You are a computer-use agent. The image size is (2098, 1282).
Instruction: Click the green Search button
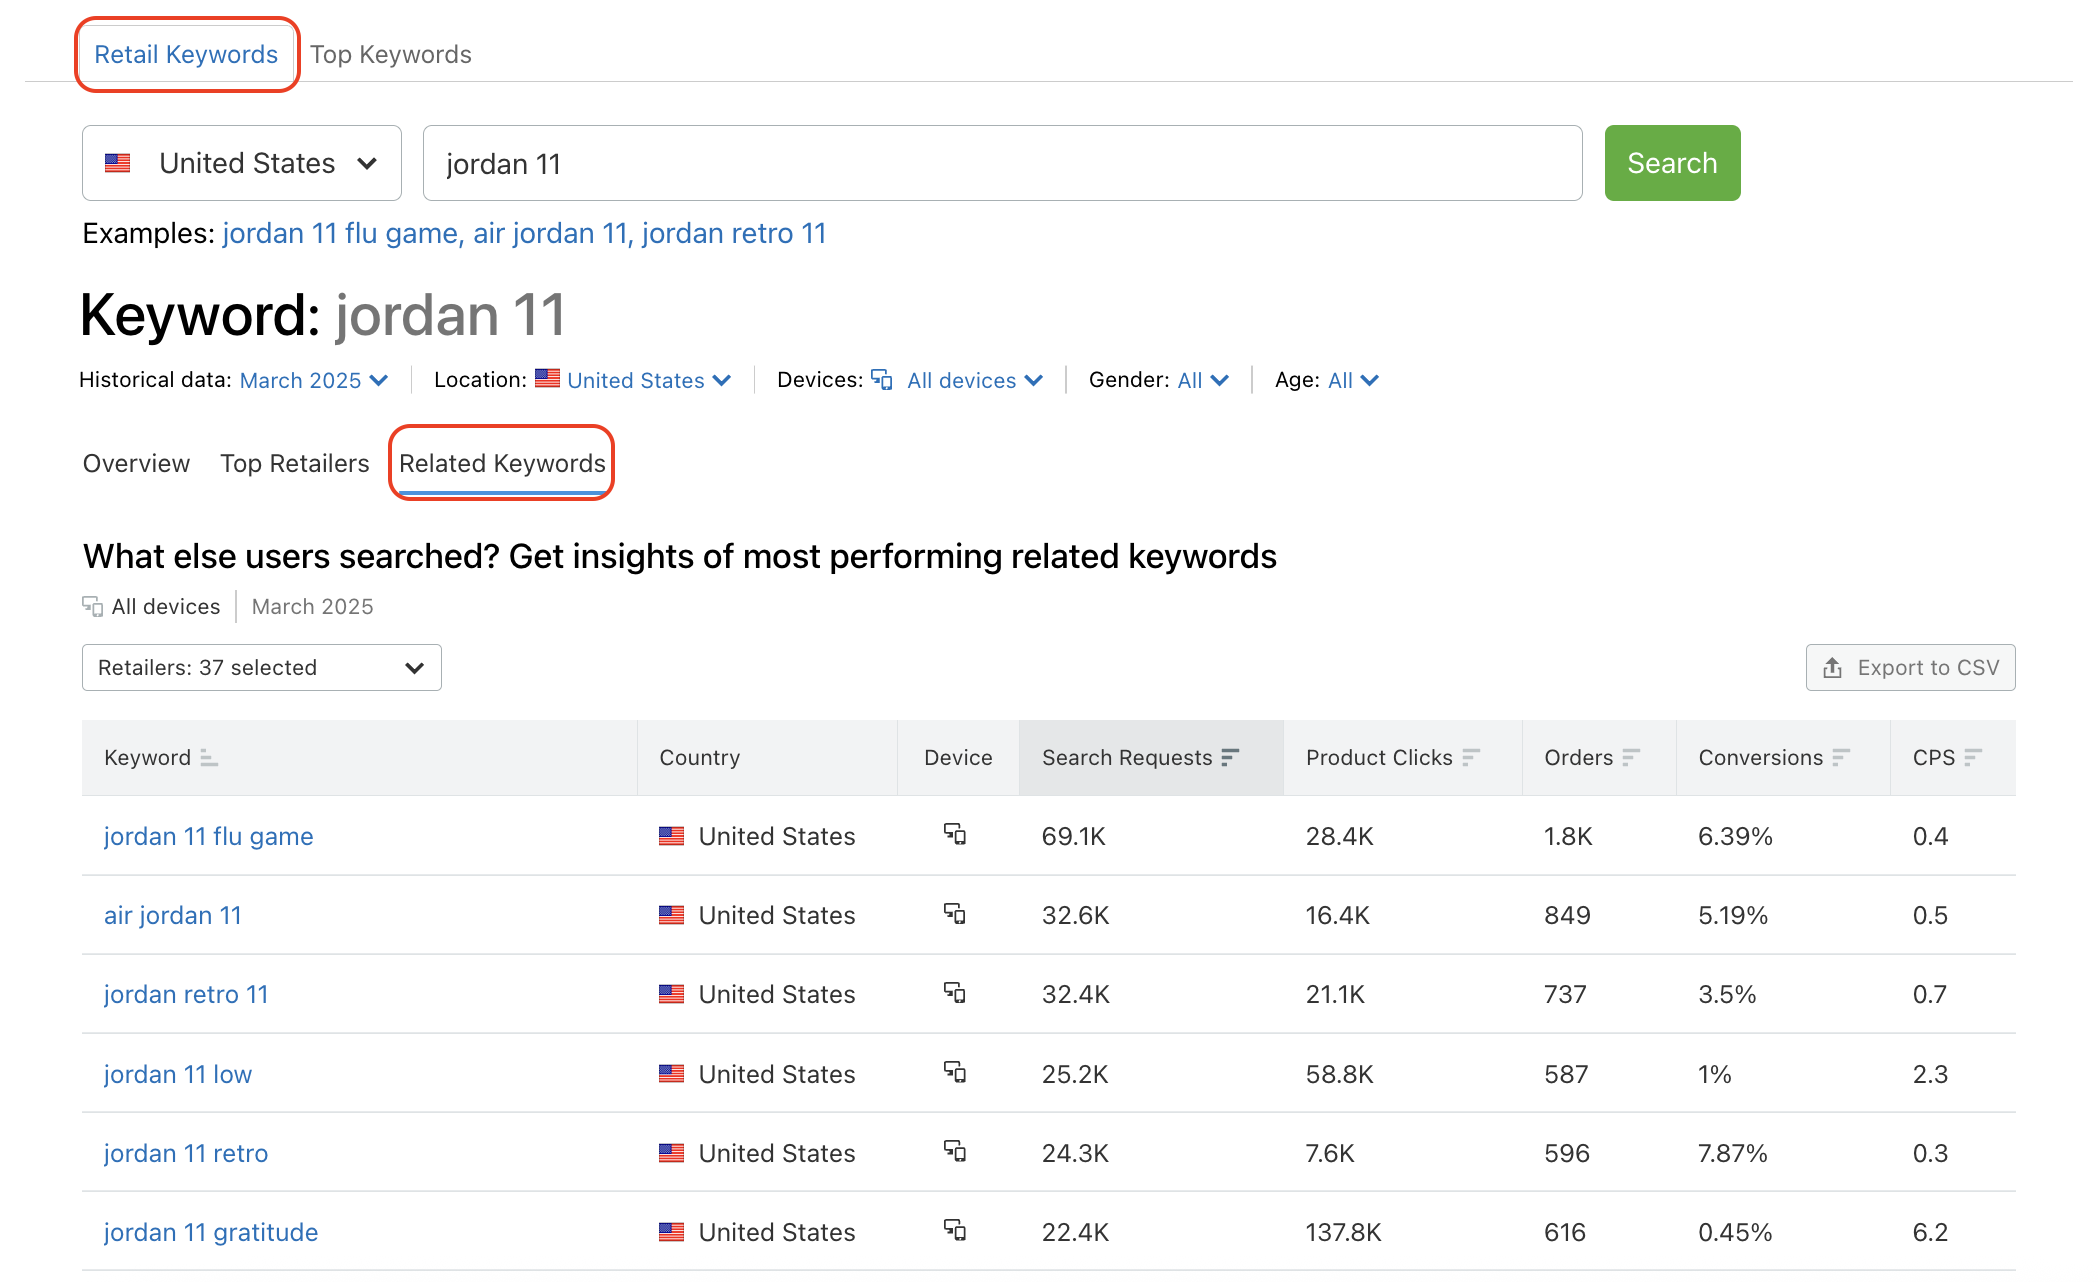click(x=1671, y=162)
